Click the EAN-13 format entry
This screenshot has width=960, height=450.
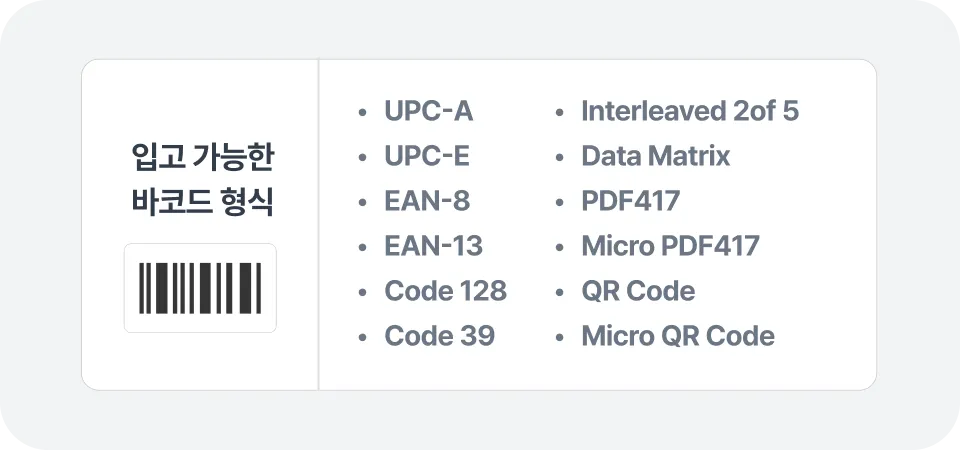433,246
